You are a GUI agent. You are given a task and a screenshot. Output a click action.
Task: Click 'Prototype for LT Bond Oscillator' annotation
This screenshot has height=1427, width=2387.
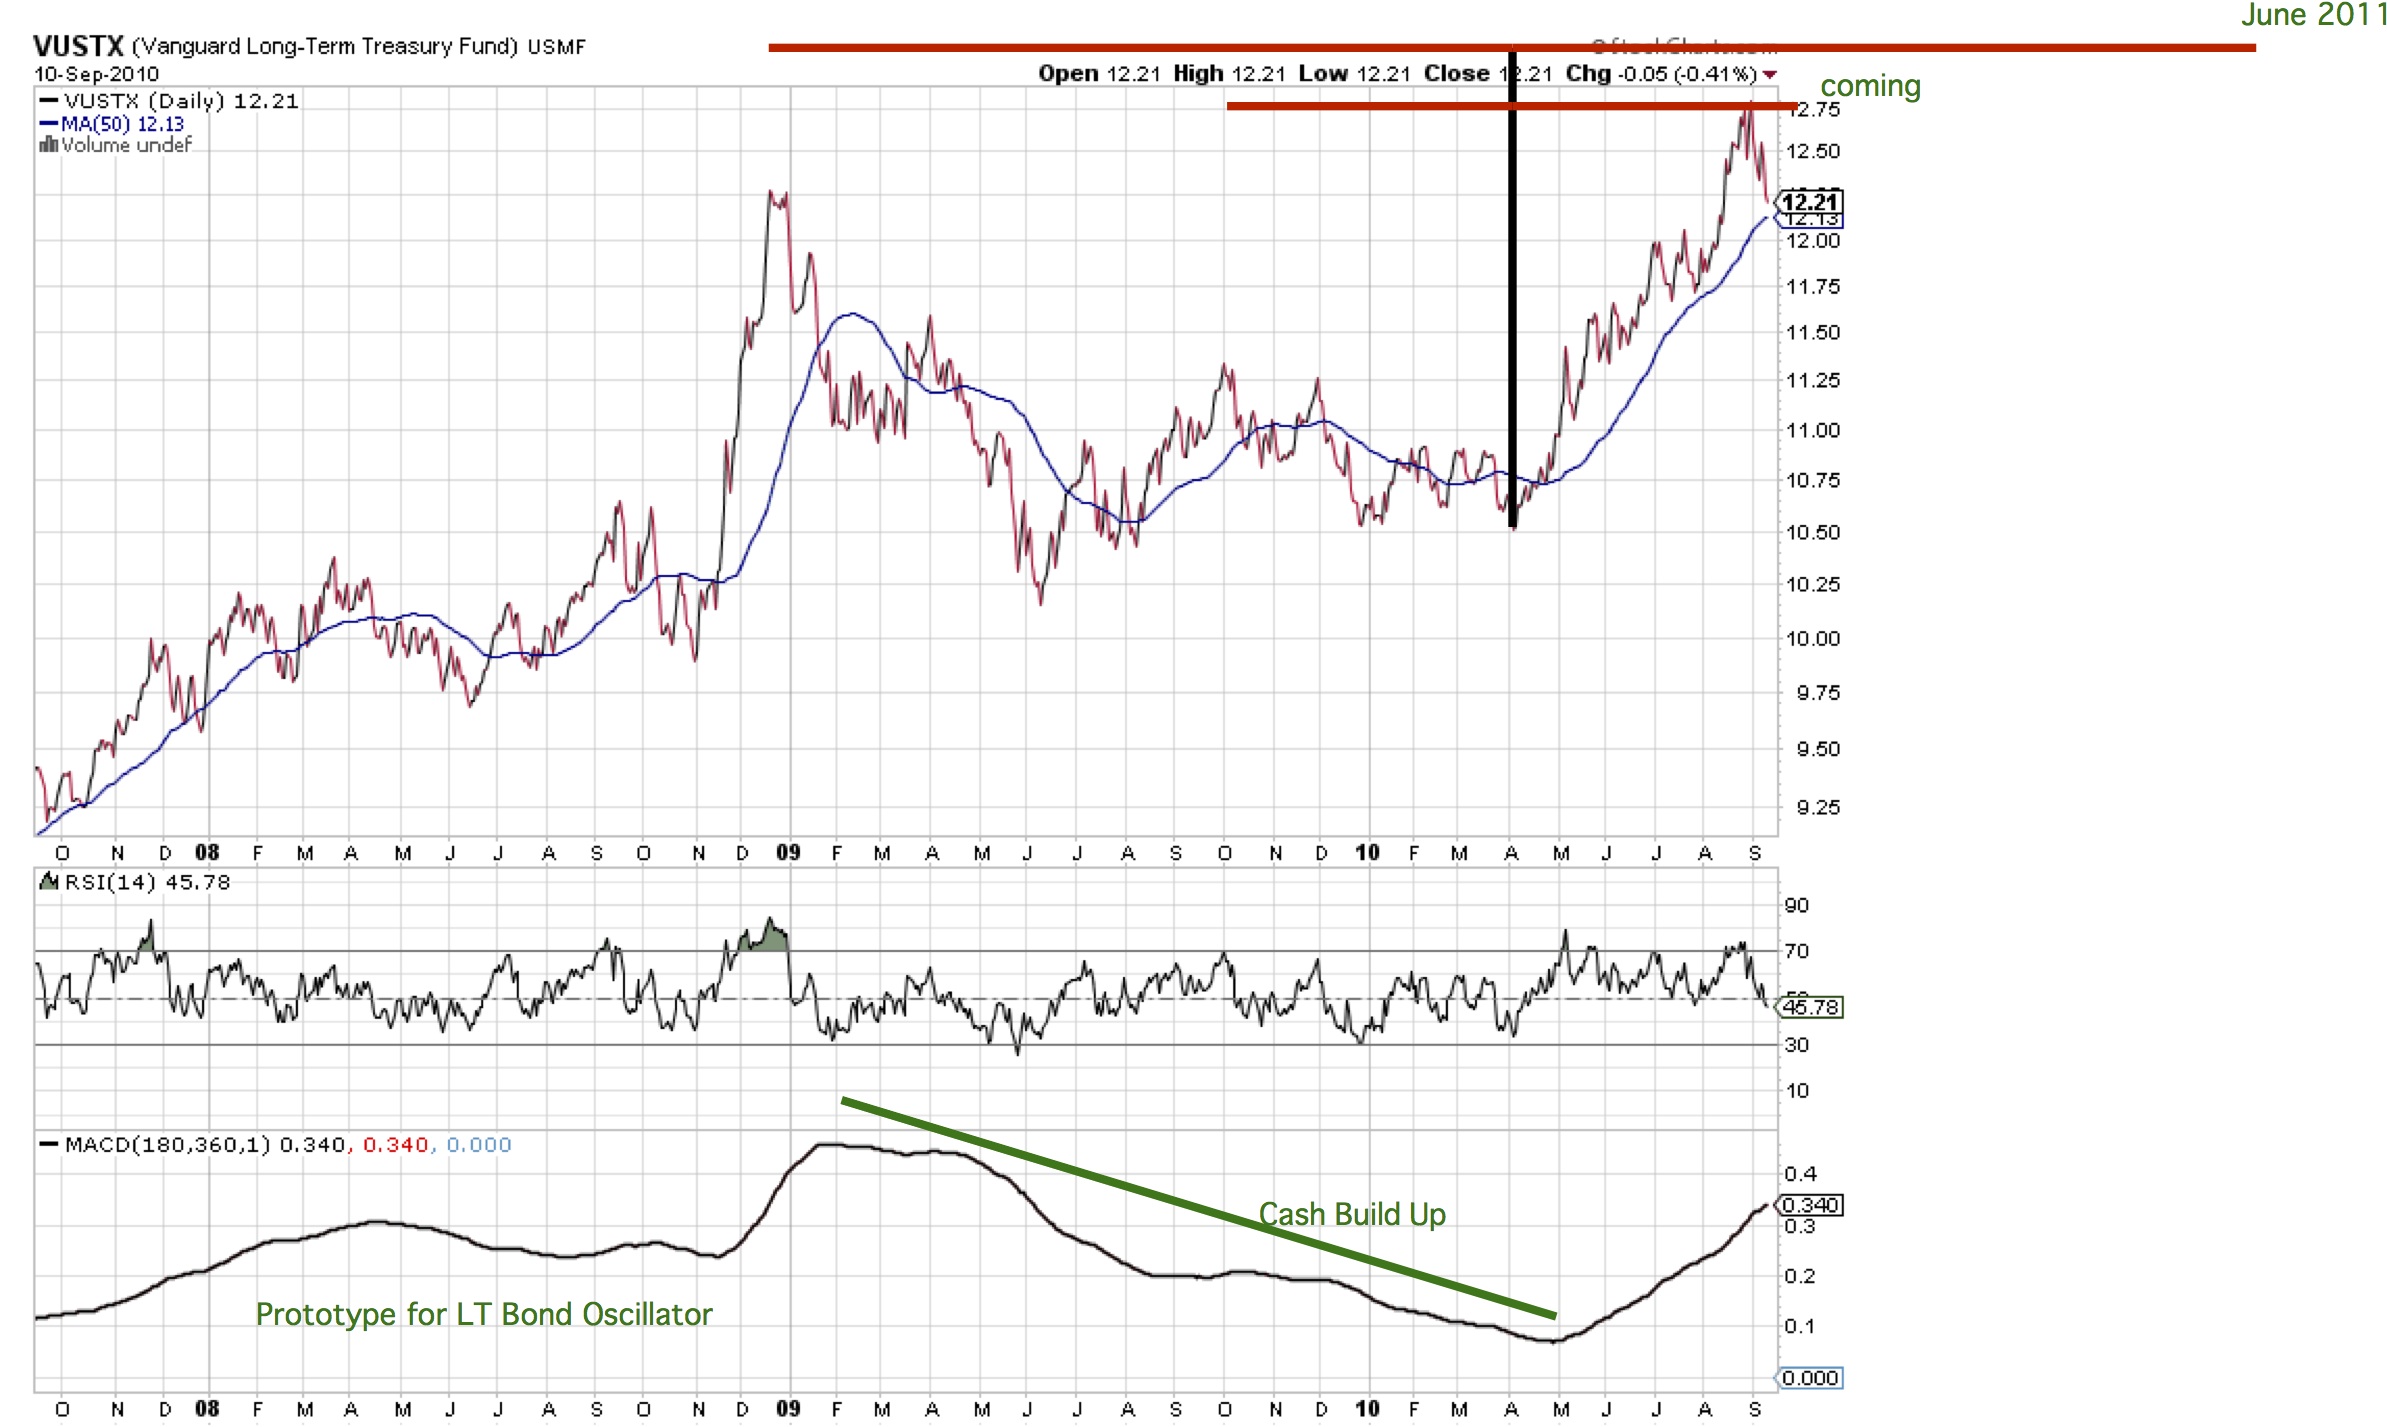click(x=484, y=1314)
